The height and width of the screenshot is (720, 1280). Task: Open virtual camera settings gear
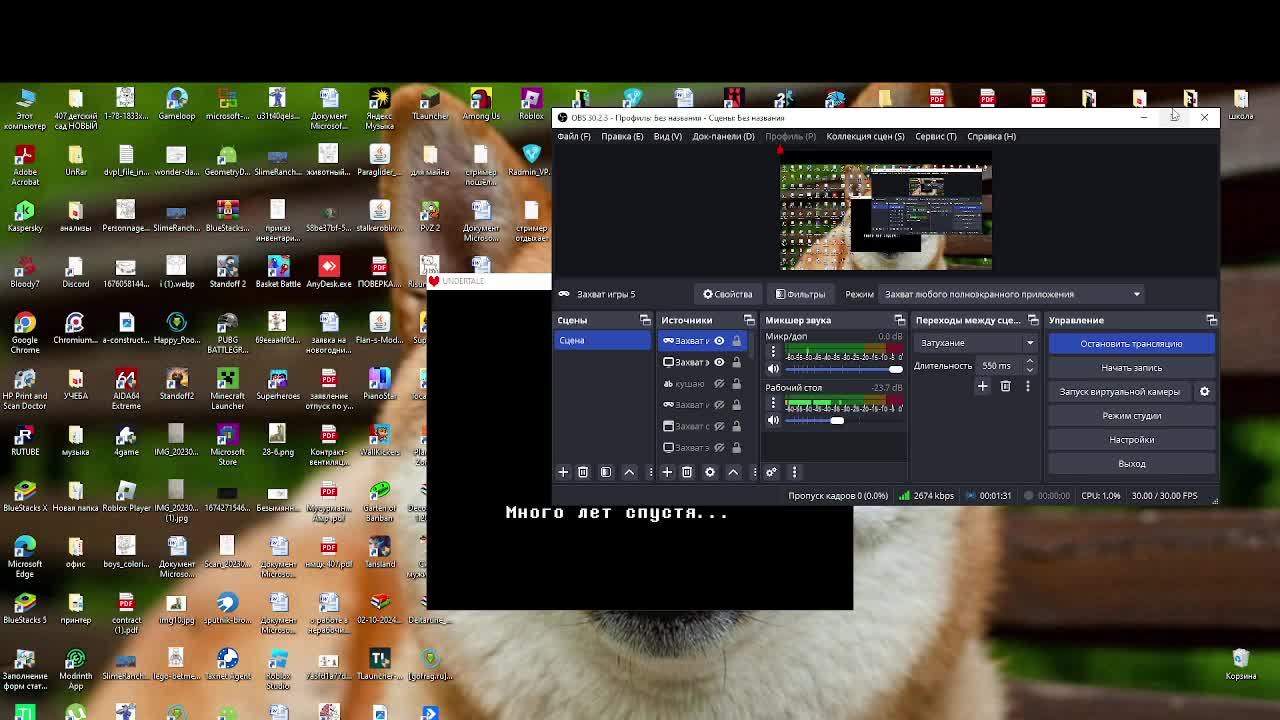point(1204,392)
